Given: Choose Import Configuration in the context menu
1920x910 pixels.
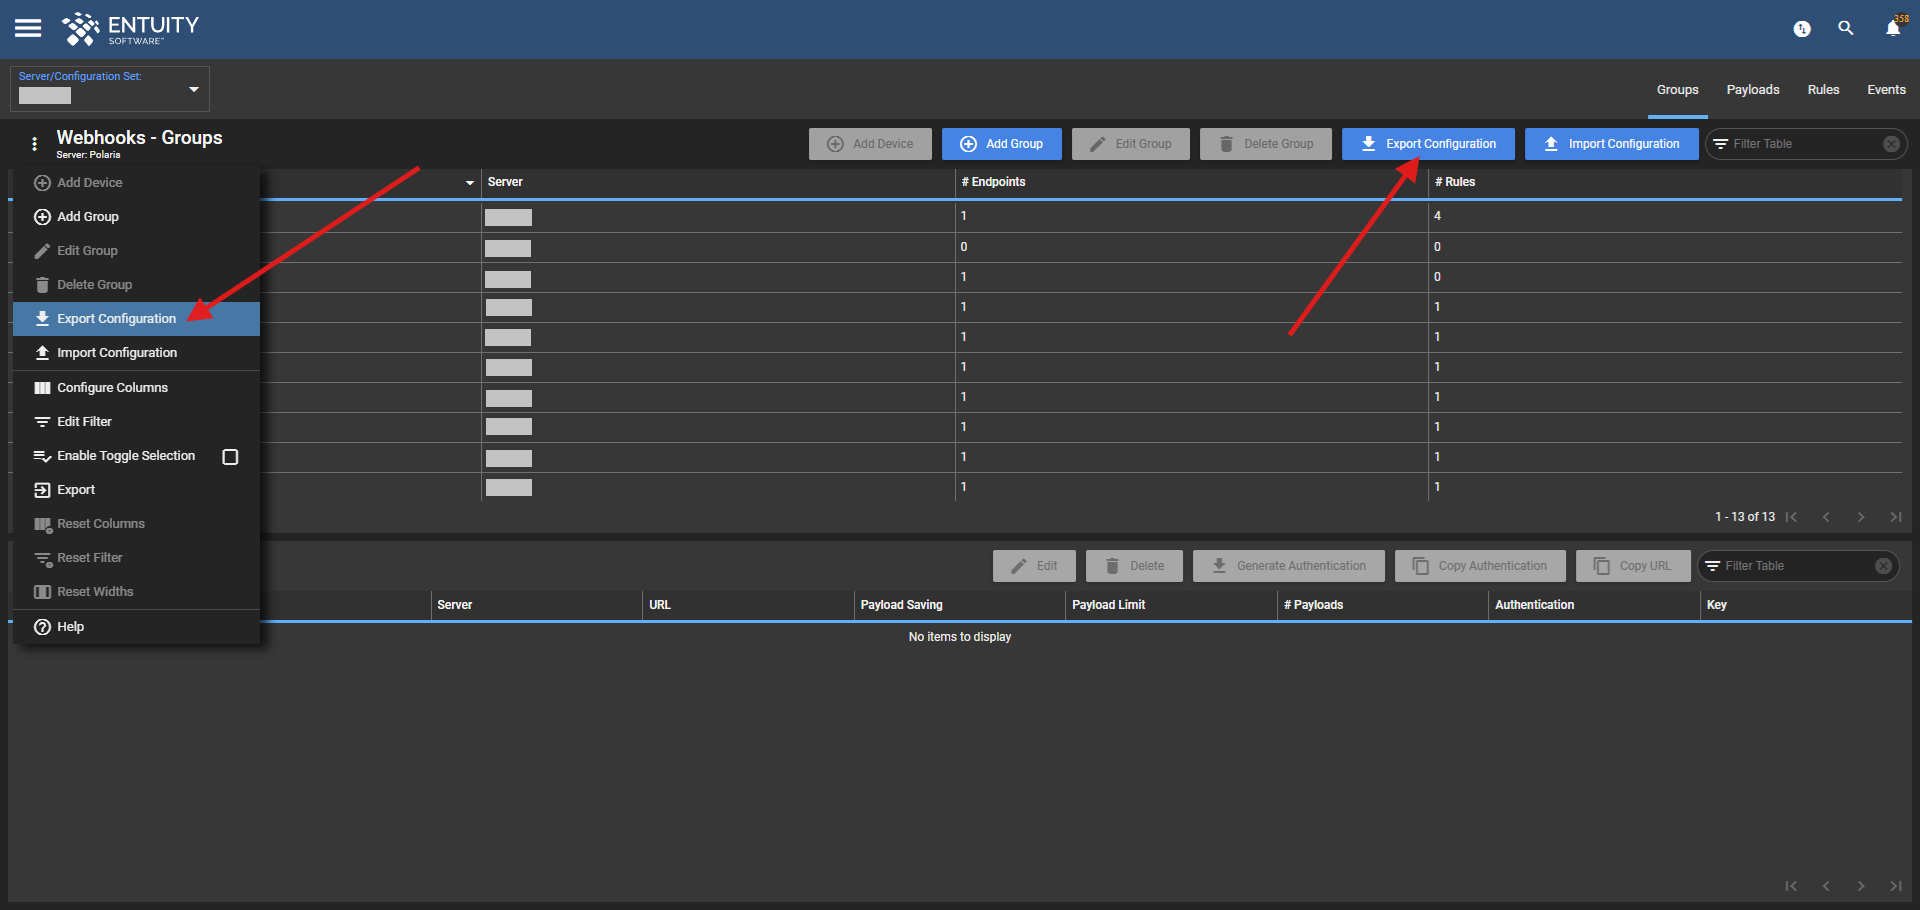Looking at the screenshot, I should tap(136, 353).
